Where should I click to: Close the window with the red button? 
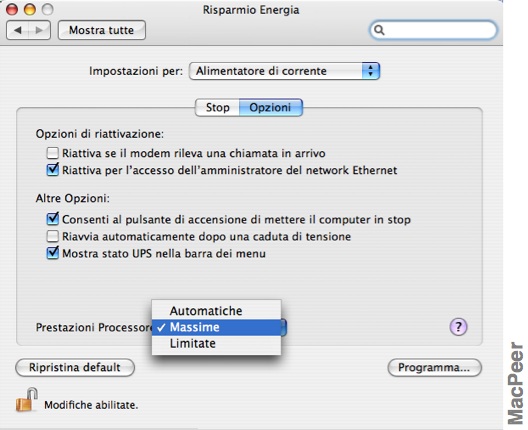click(12, 9)
